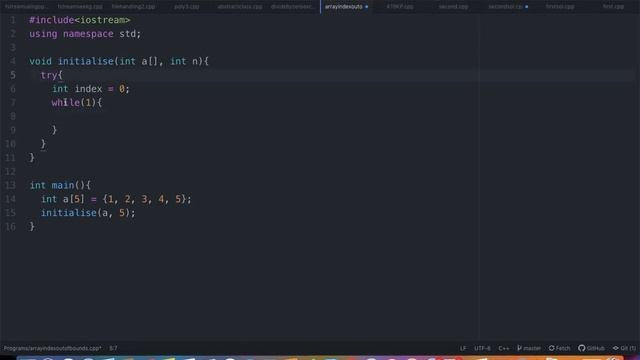Screen dimensions: 640x360
Task: Click the modified dot on arrayindexouto tab
Action: pyautogui.click(x=367, y=7)
